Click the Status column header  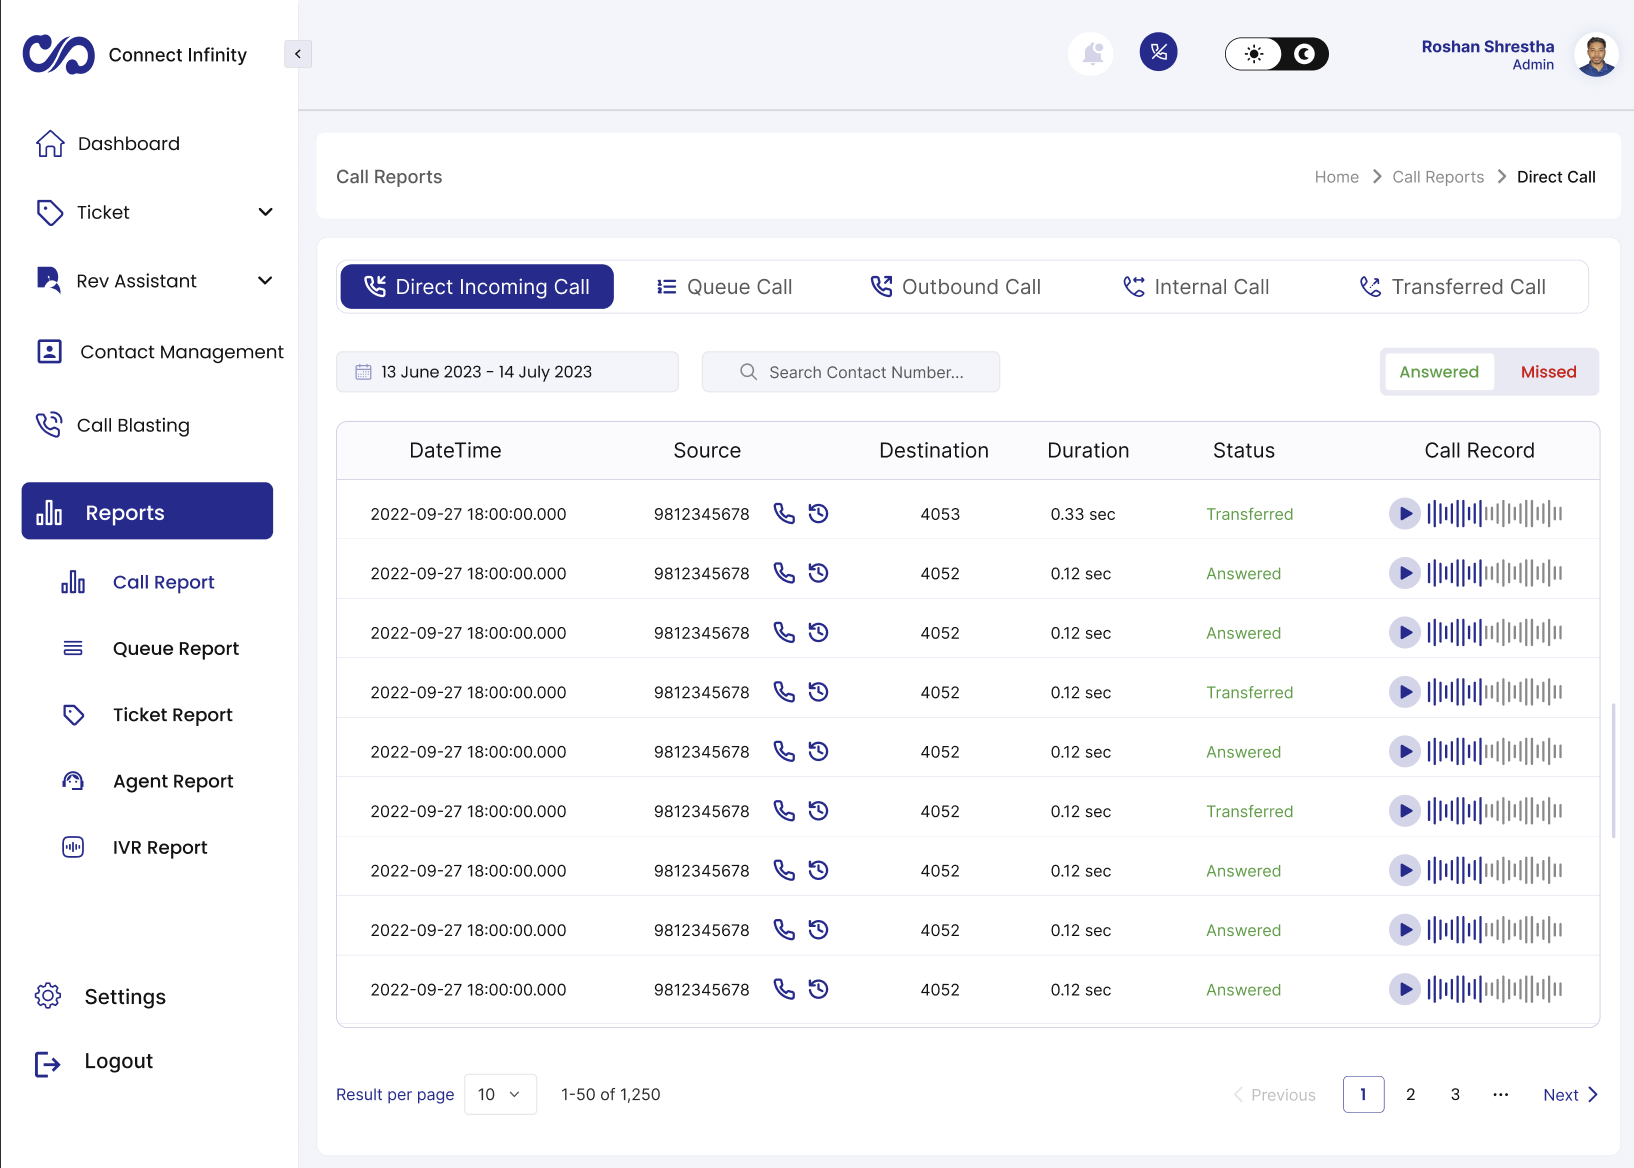coord(1244,451)
